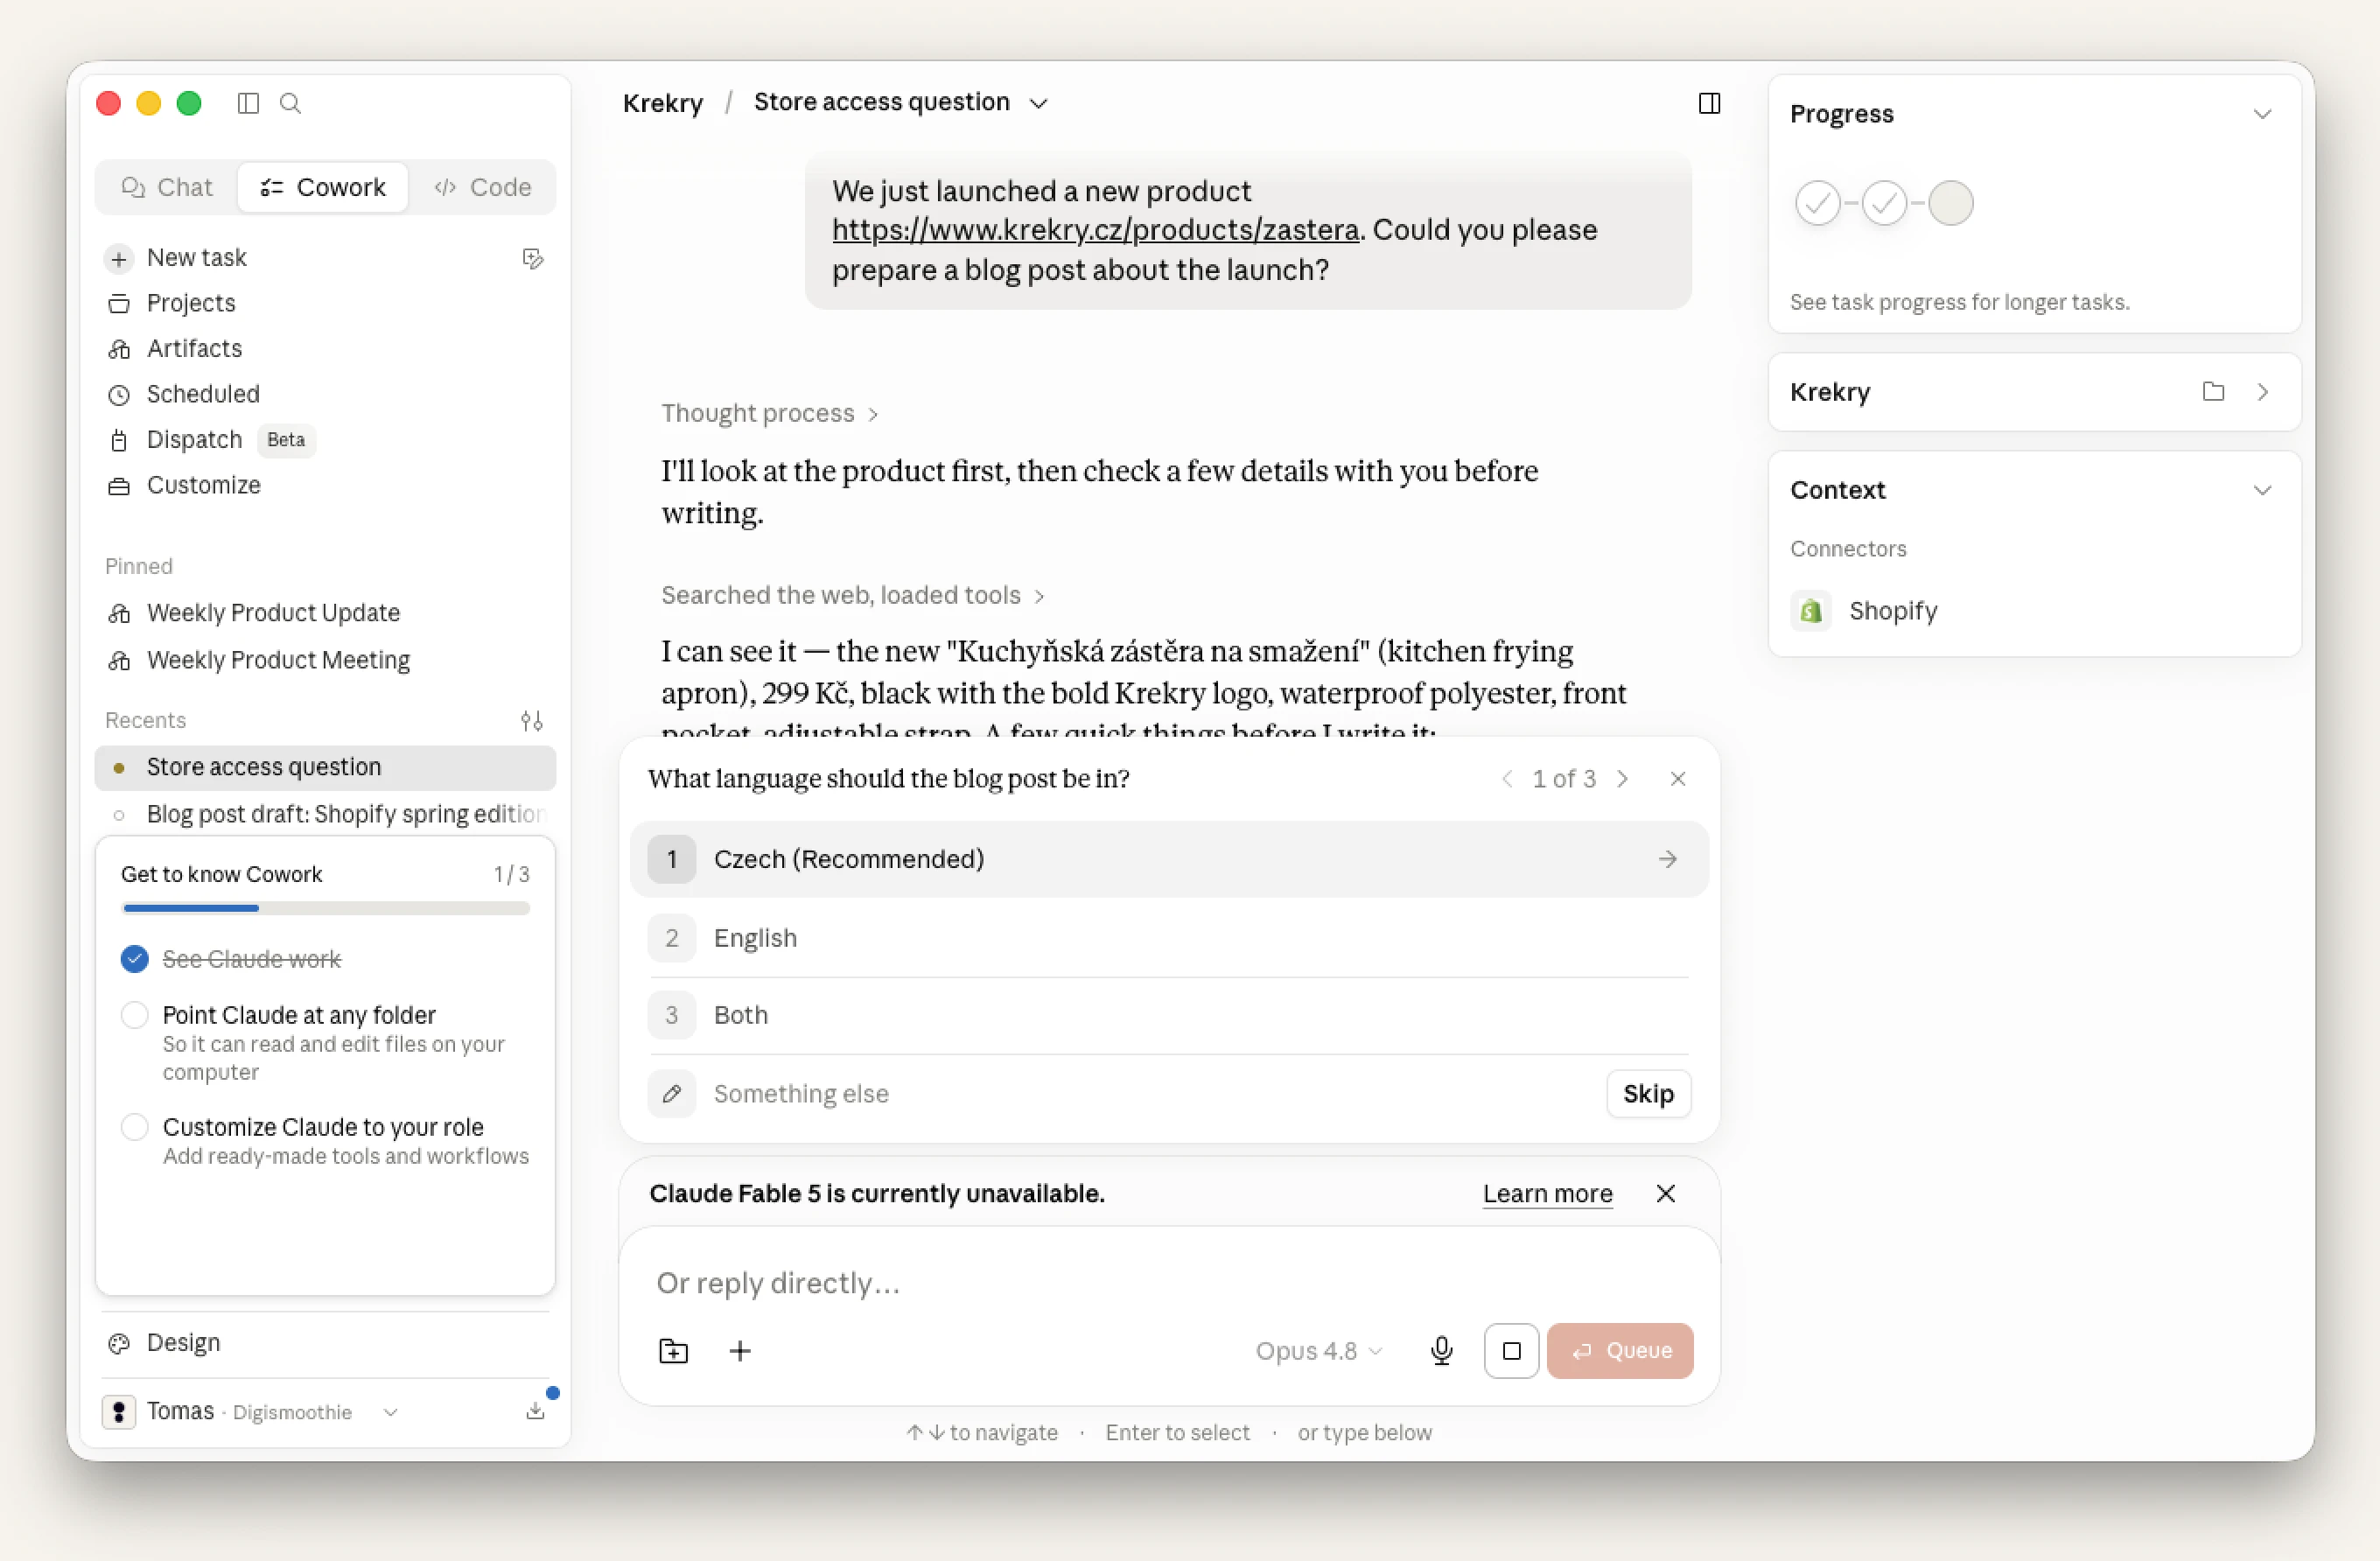Screen dimensions: 2380x1561
Task: Click the download update icon near Tomas
Action: coord(535,1411)
